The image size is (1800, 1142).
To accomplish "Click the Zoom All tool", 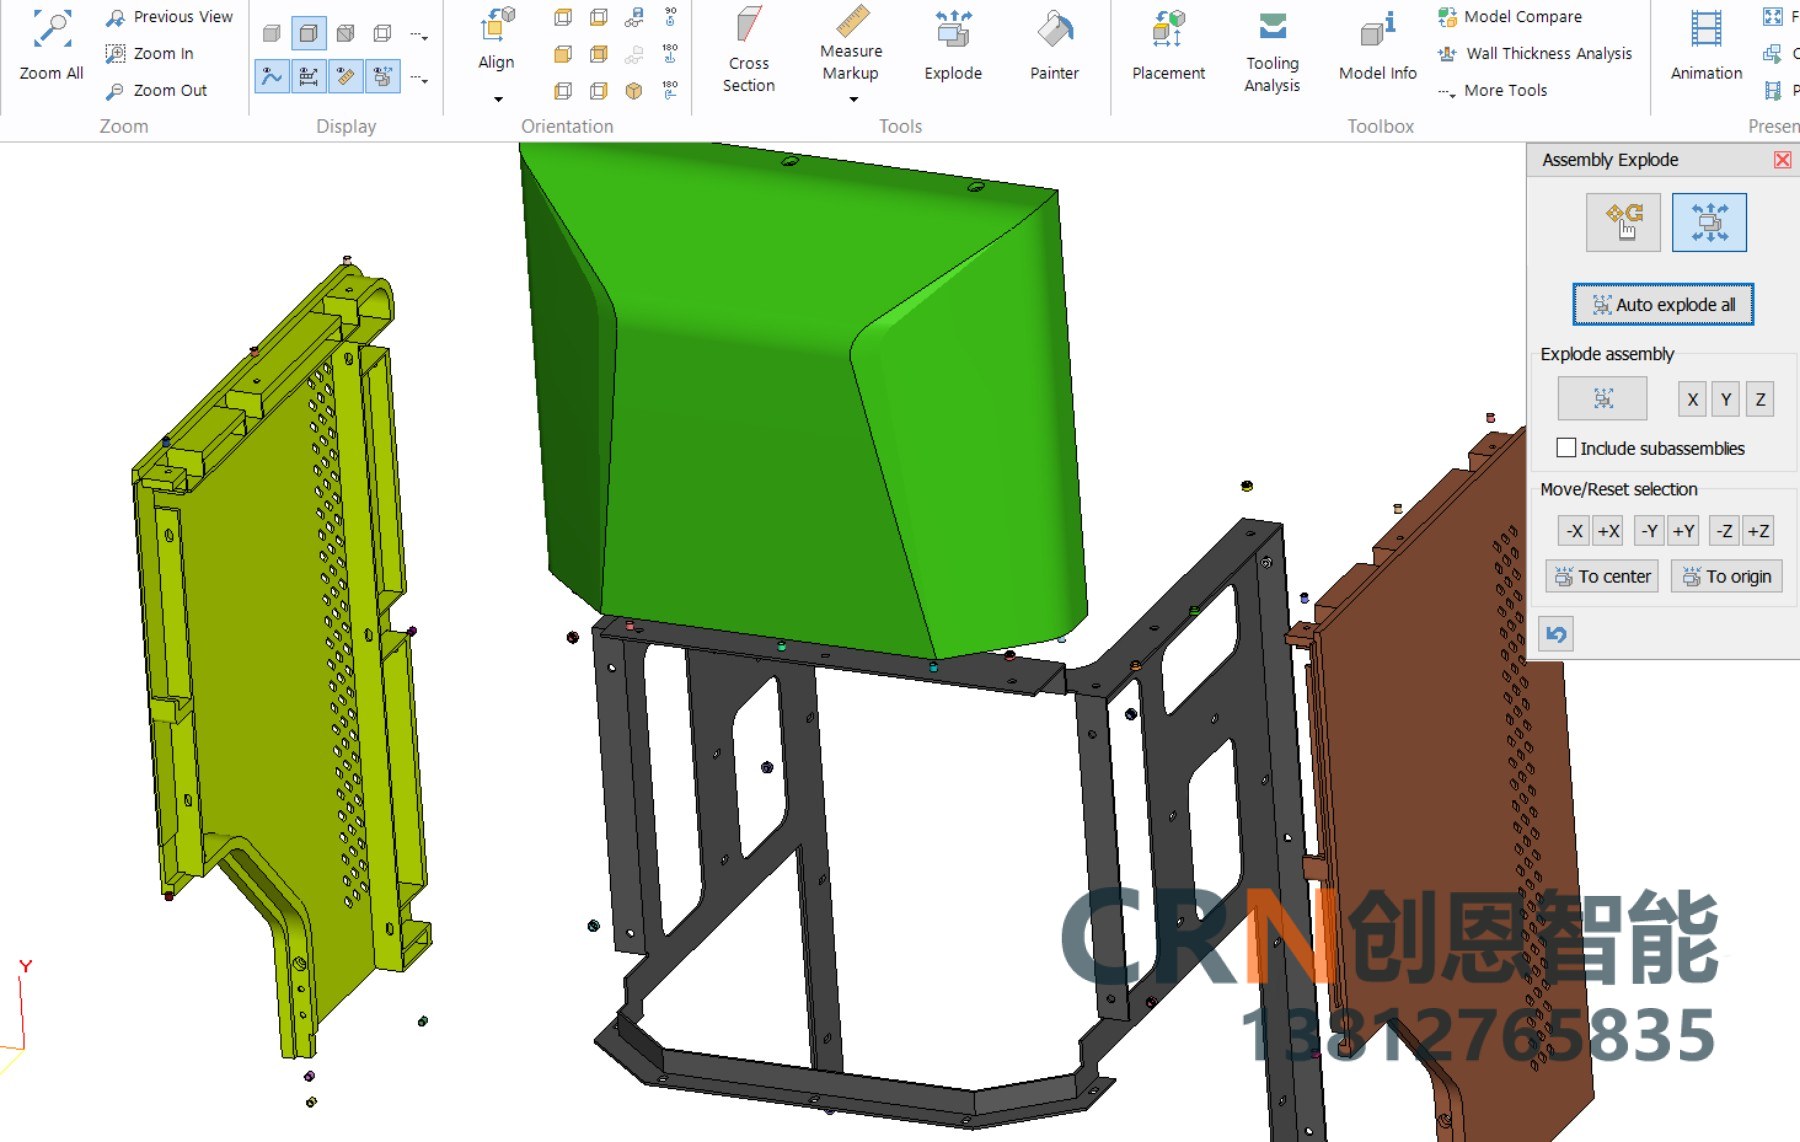I will pyautogui.click(x=51, y=46).
